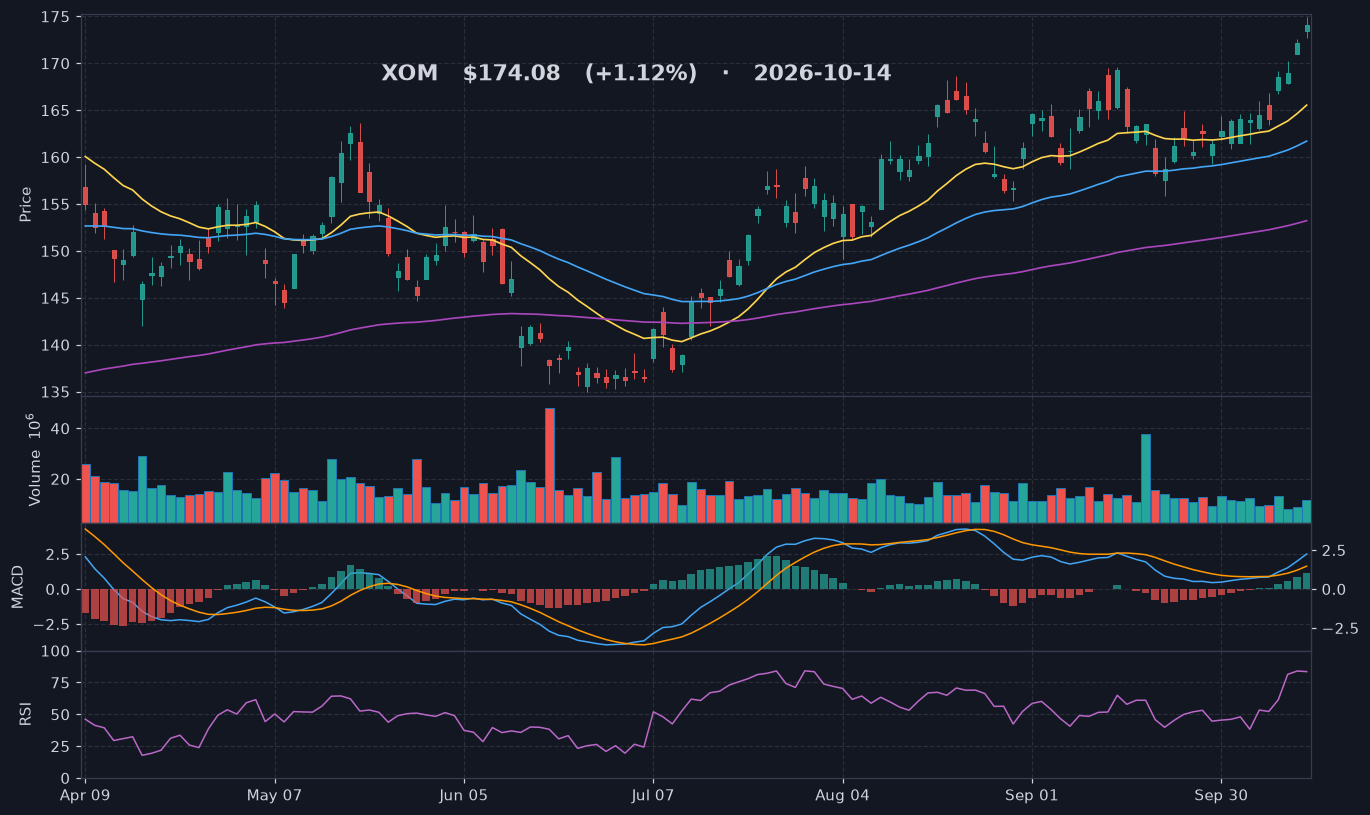
Task: Click the 20 tick on the Volume axis
Action: click(61, 480)
